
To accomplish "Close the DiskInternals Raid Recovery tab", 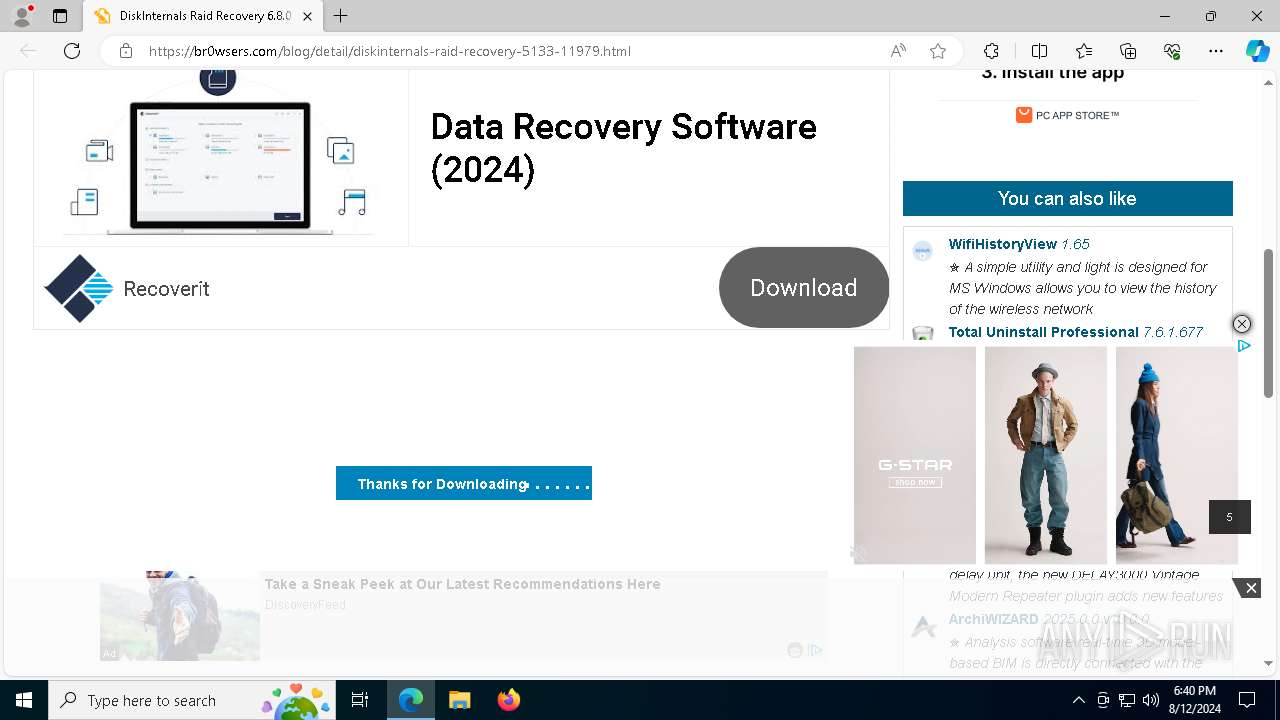I will pos(307,16).
